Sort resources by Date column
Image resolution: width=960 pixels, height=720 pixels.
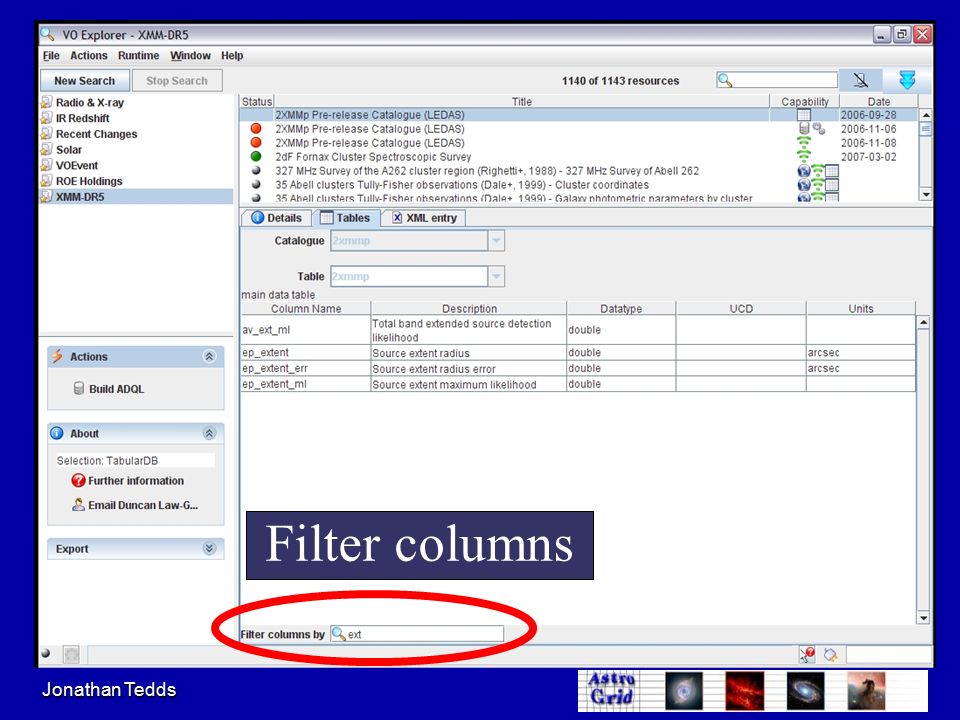[x=879, y=102]
